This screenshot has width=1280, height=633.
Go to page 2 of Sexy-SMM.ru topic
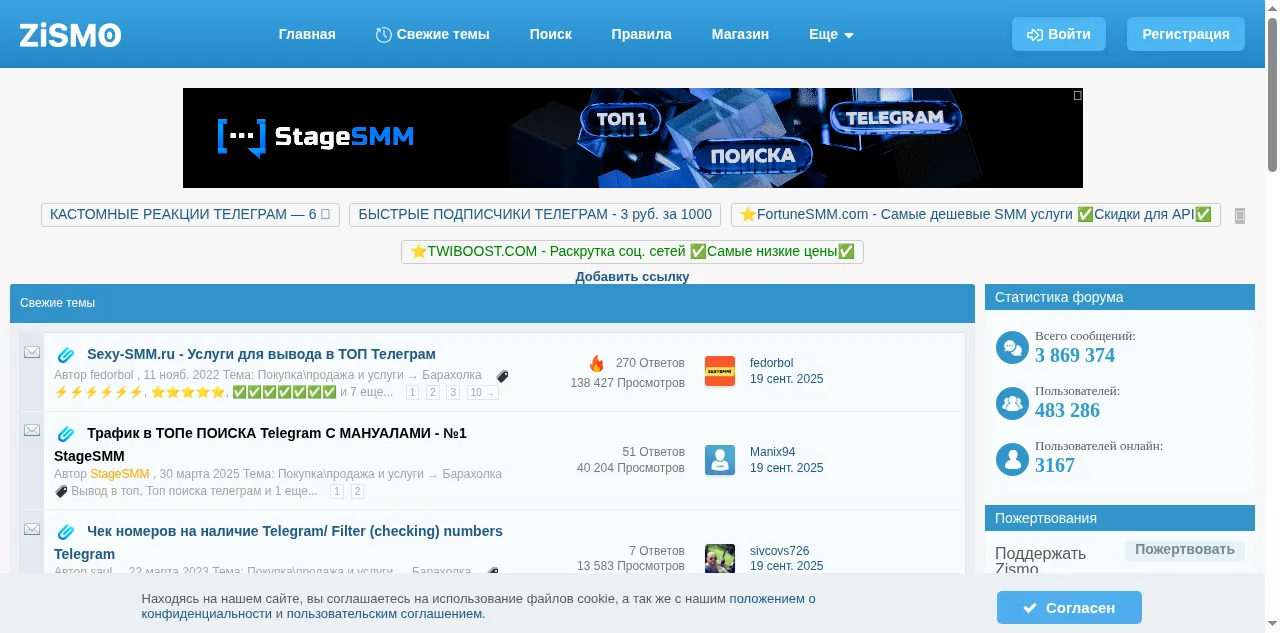[433, 392]
